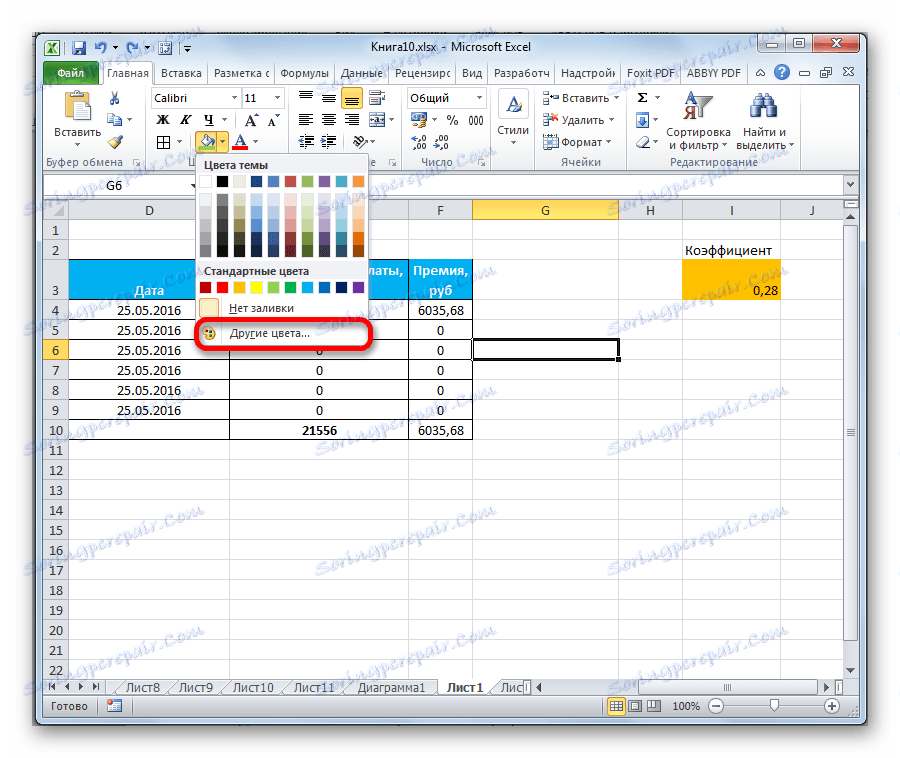Click Формат cells button
Screen dimensions: 900x758
[577, 142]
